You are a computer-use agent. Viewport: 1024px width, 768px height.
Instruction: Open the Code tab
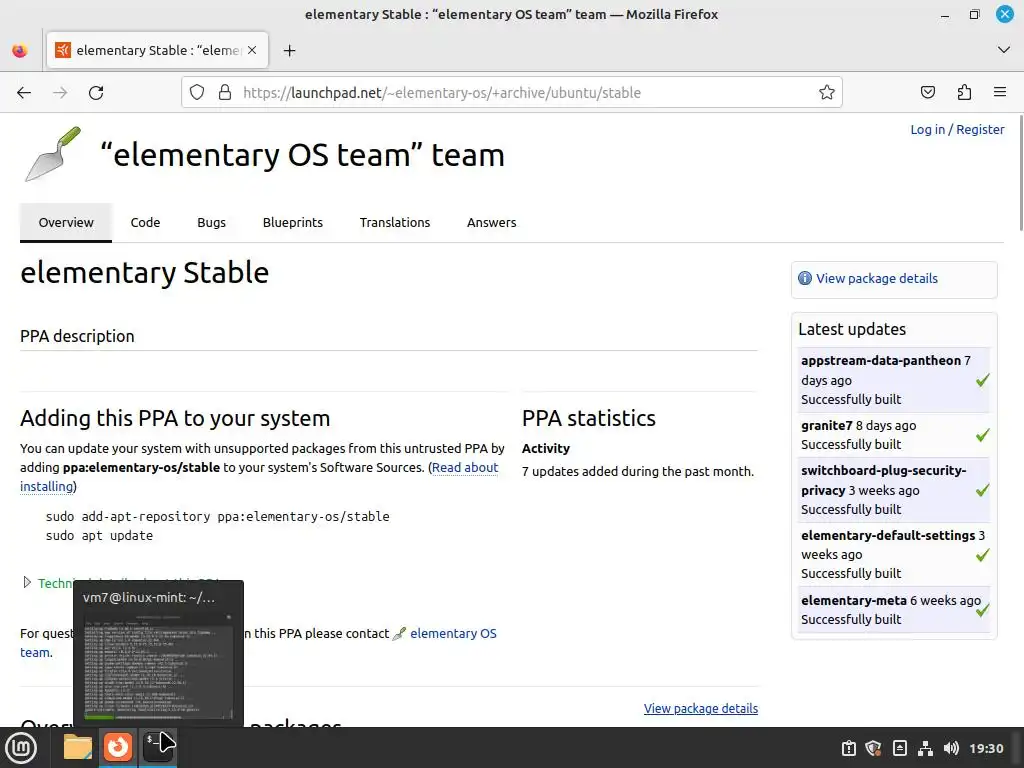point(145,223)
